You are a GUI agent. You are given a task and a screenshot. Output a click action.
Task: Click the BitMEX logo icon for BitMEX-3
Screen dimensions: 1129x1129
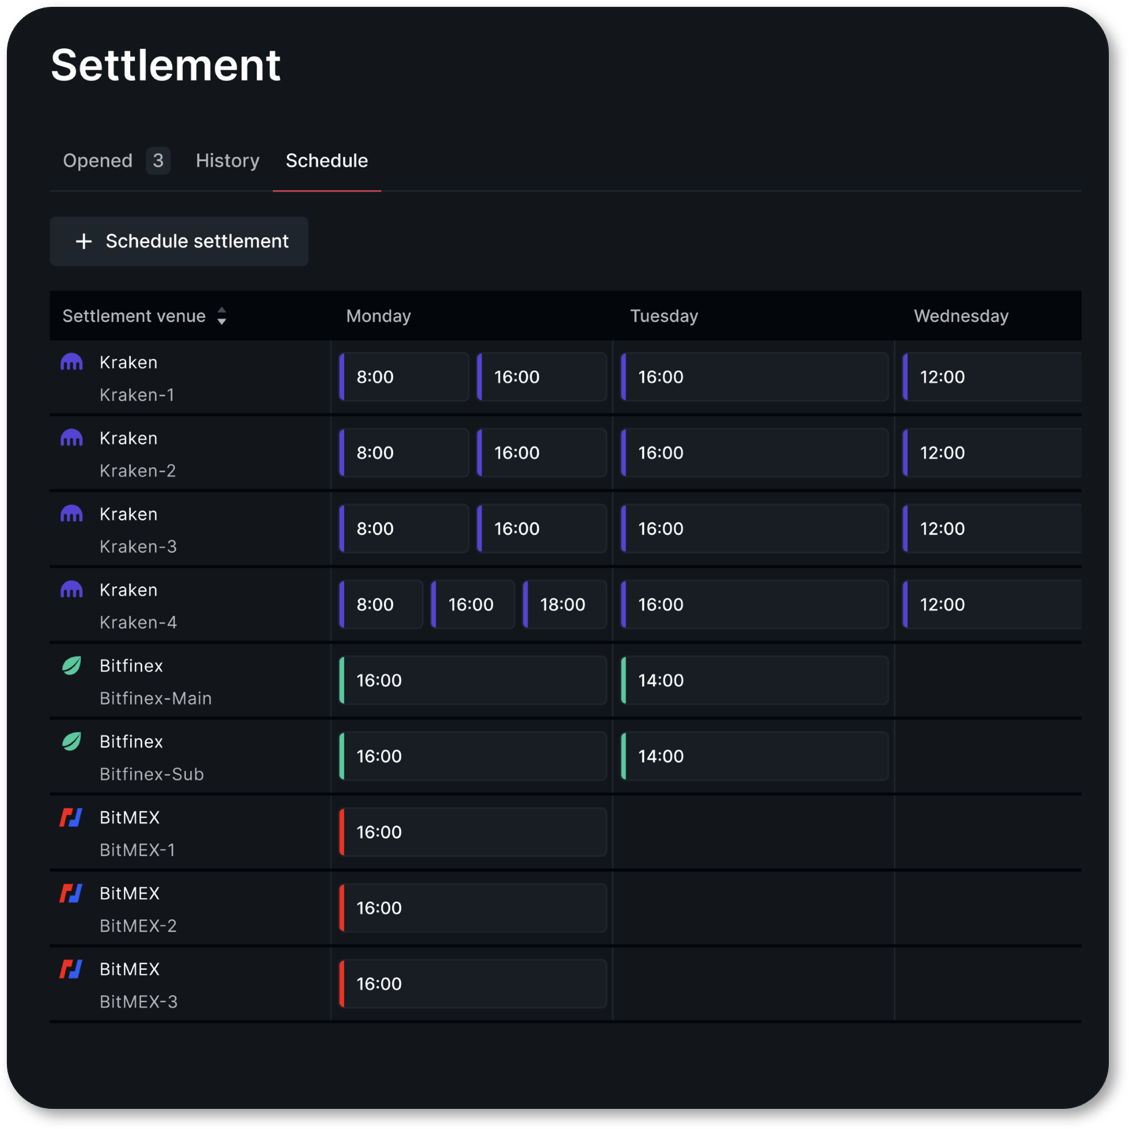[71, 969]
